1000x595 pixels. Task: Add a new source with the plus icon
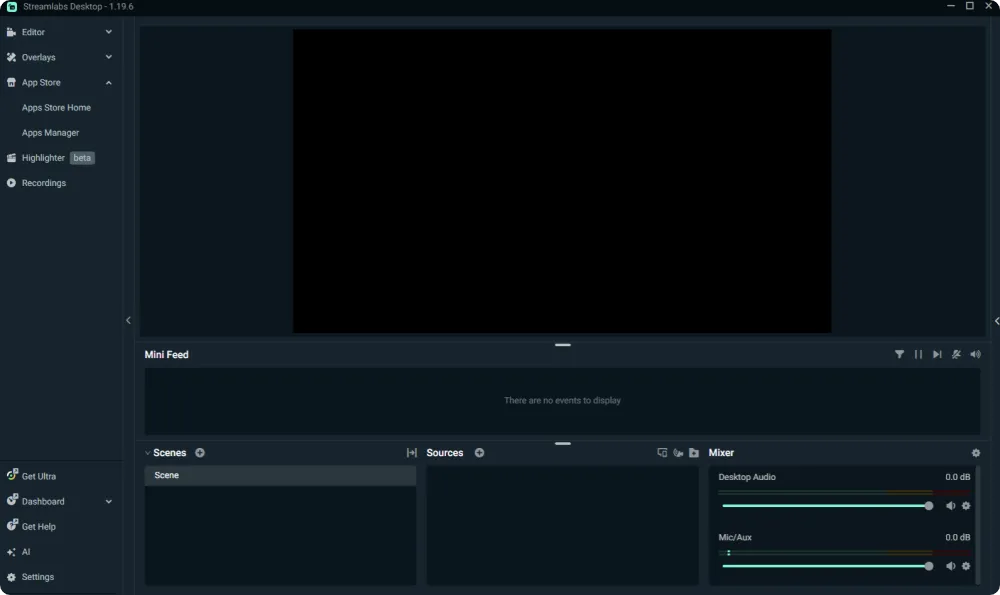480,453
